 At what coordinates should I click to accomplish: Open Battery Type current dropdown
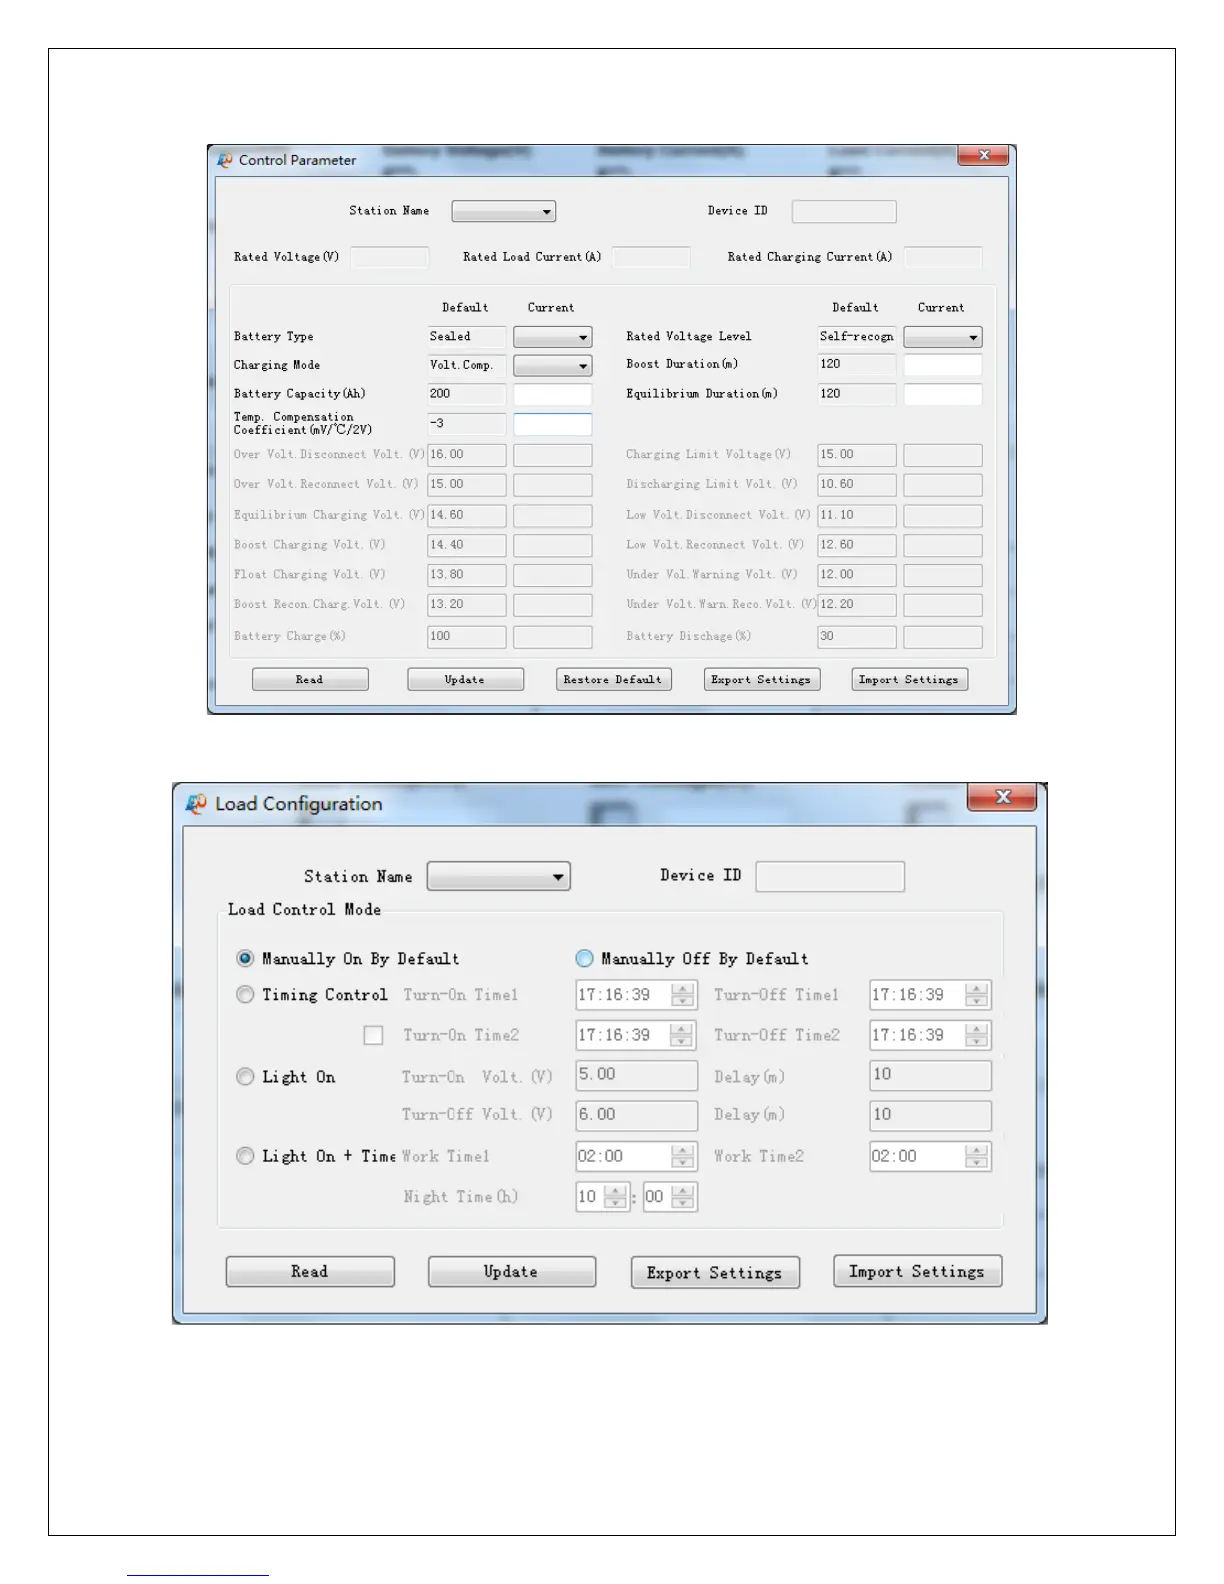pyautogui.click(x=553, y=337)
